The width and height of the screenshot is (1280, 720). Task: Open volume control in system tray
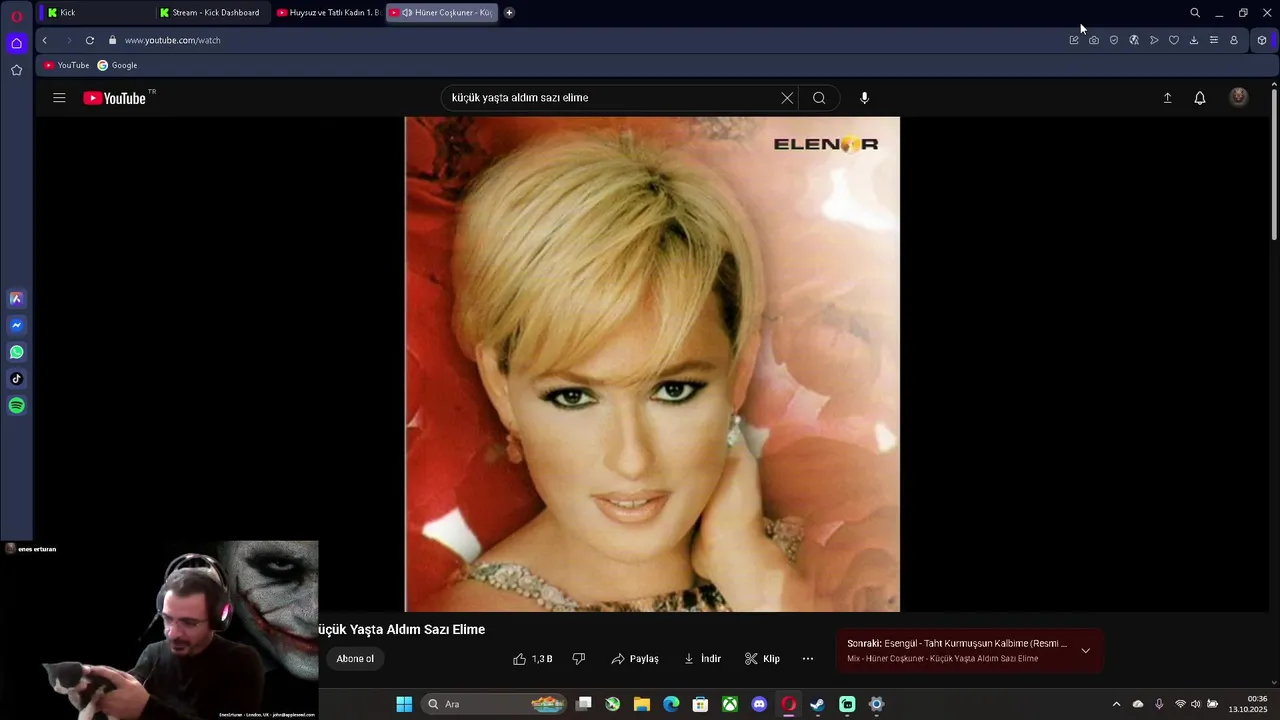tap(1196, 704)
